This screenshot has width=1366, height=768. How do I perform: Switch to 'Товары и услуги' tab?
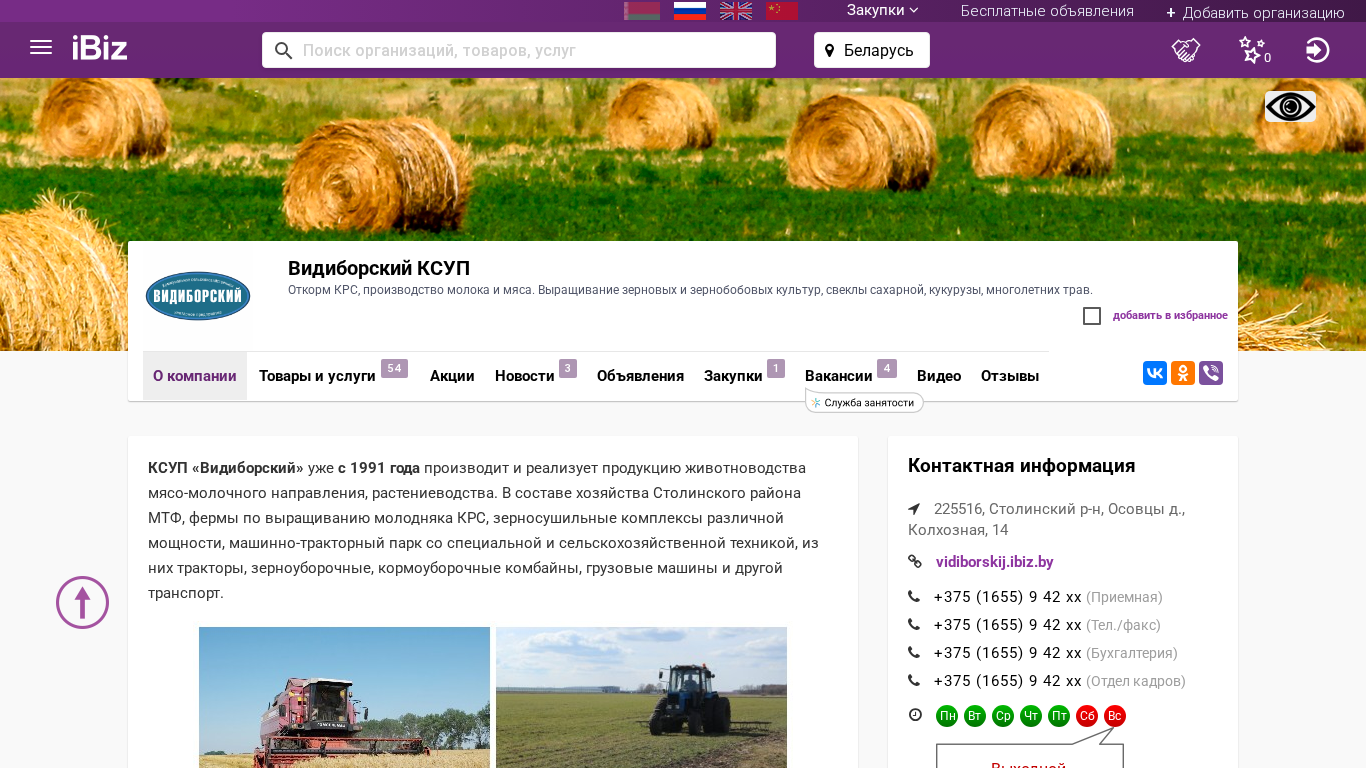click(x=317, y=376)
